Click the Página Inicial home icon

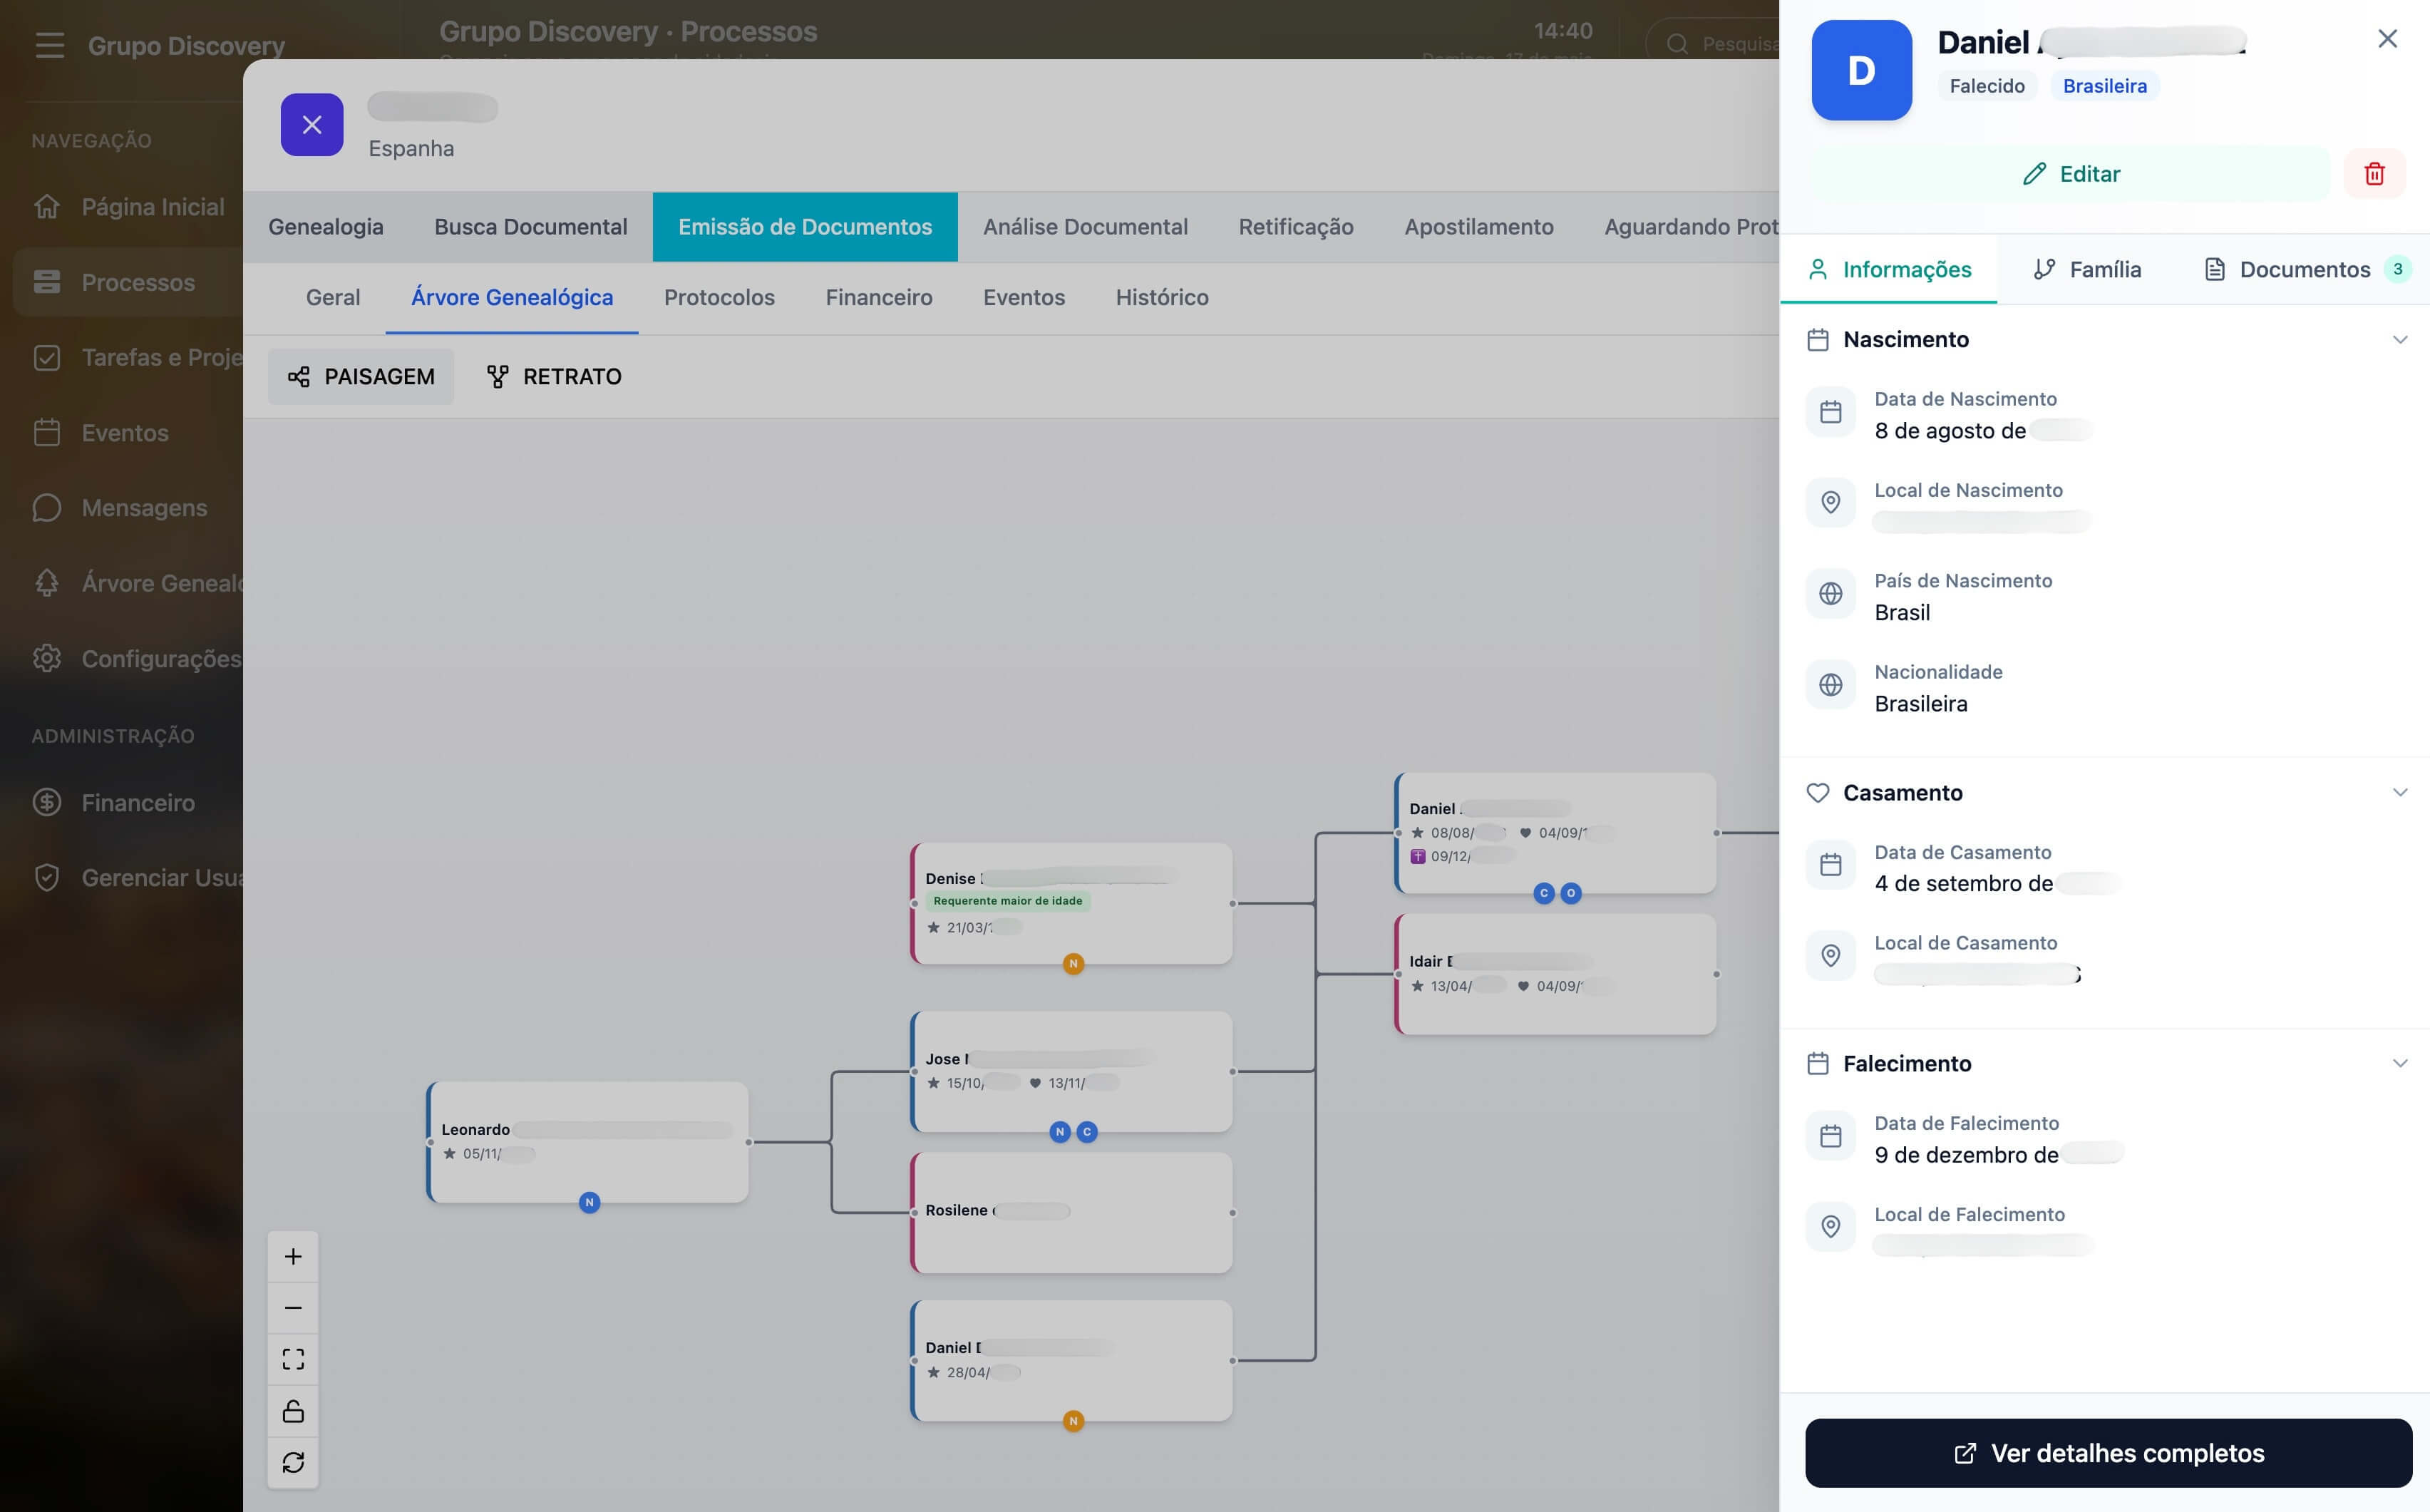point(47,207)
